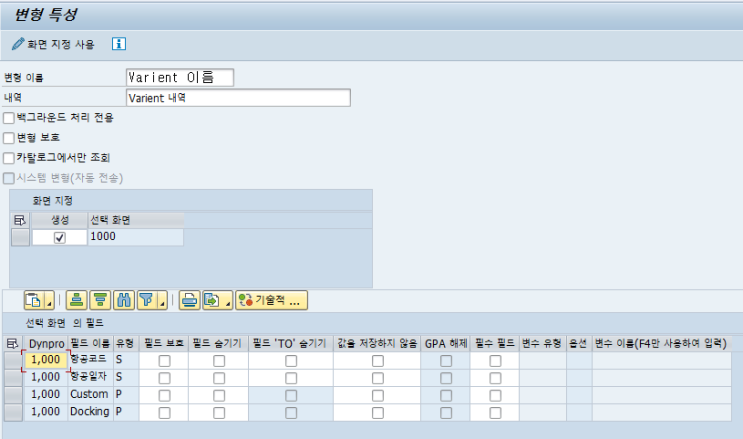Check 필드 보호 for Docking row
Screen dimensions: 743x439
pyautogui.click(x=164, y=413)
